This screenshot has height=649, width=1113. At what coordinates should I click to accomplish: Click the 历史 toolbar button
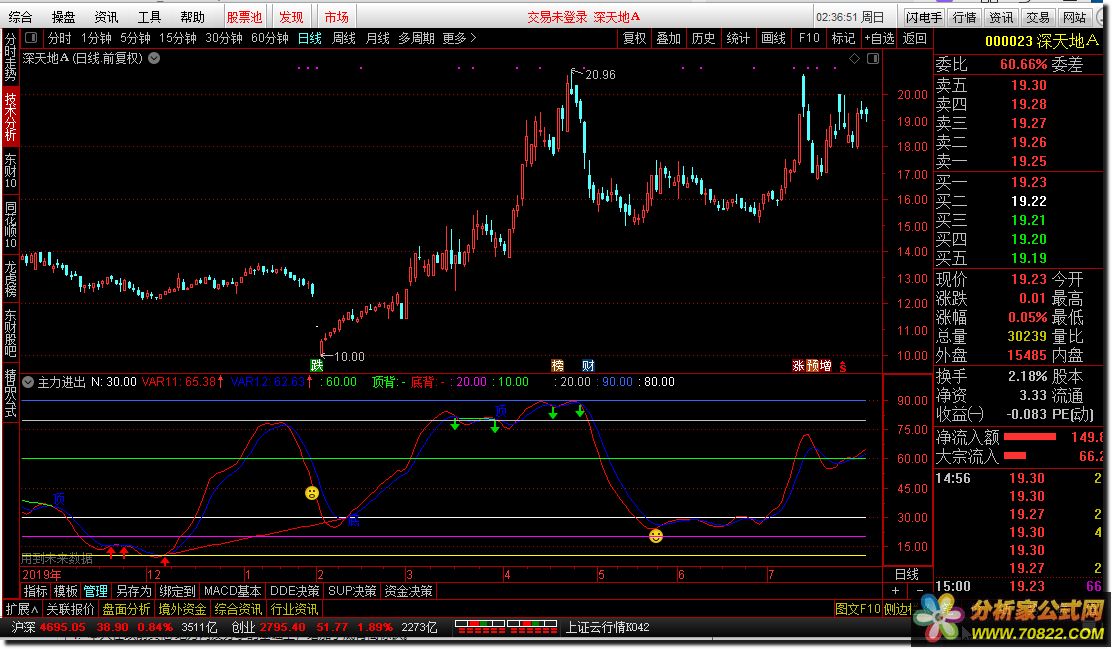(703, 38)
